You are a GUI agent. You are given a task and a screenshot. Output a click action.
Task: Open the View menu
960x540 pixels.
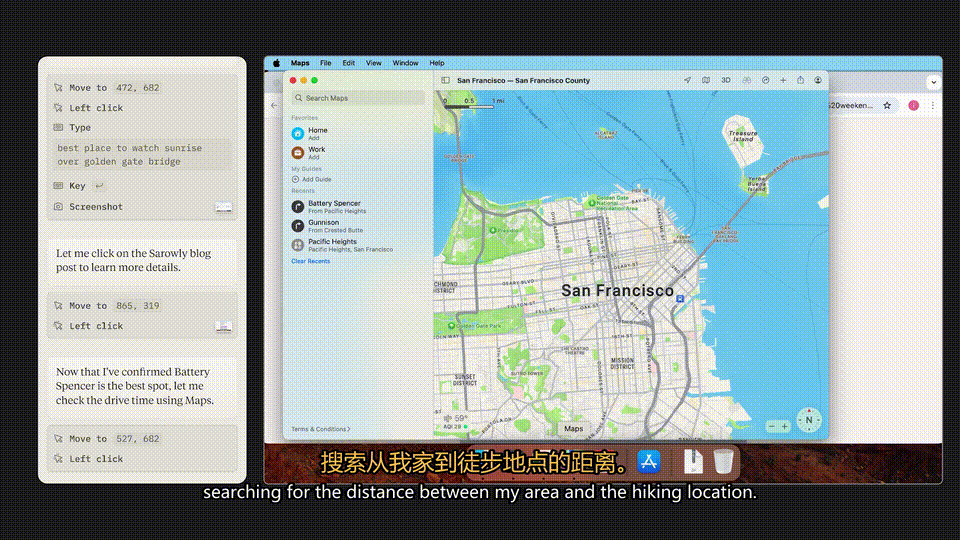tap(373, 63)
